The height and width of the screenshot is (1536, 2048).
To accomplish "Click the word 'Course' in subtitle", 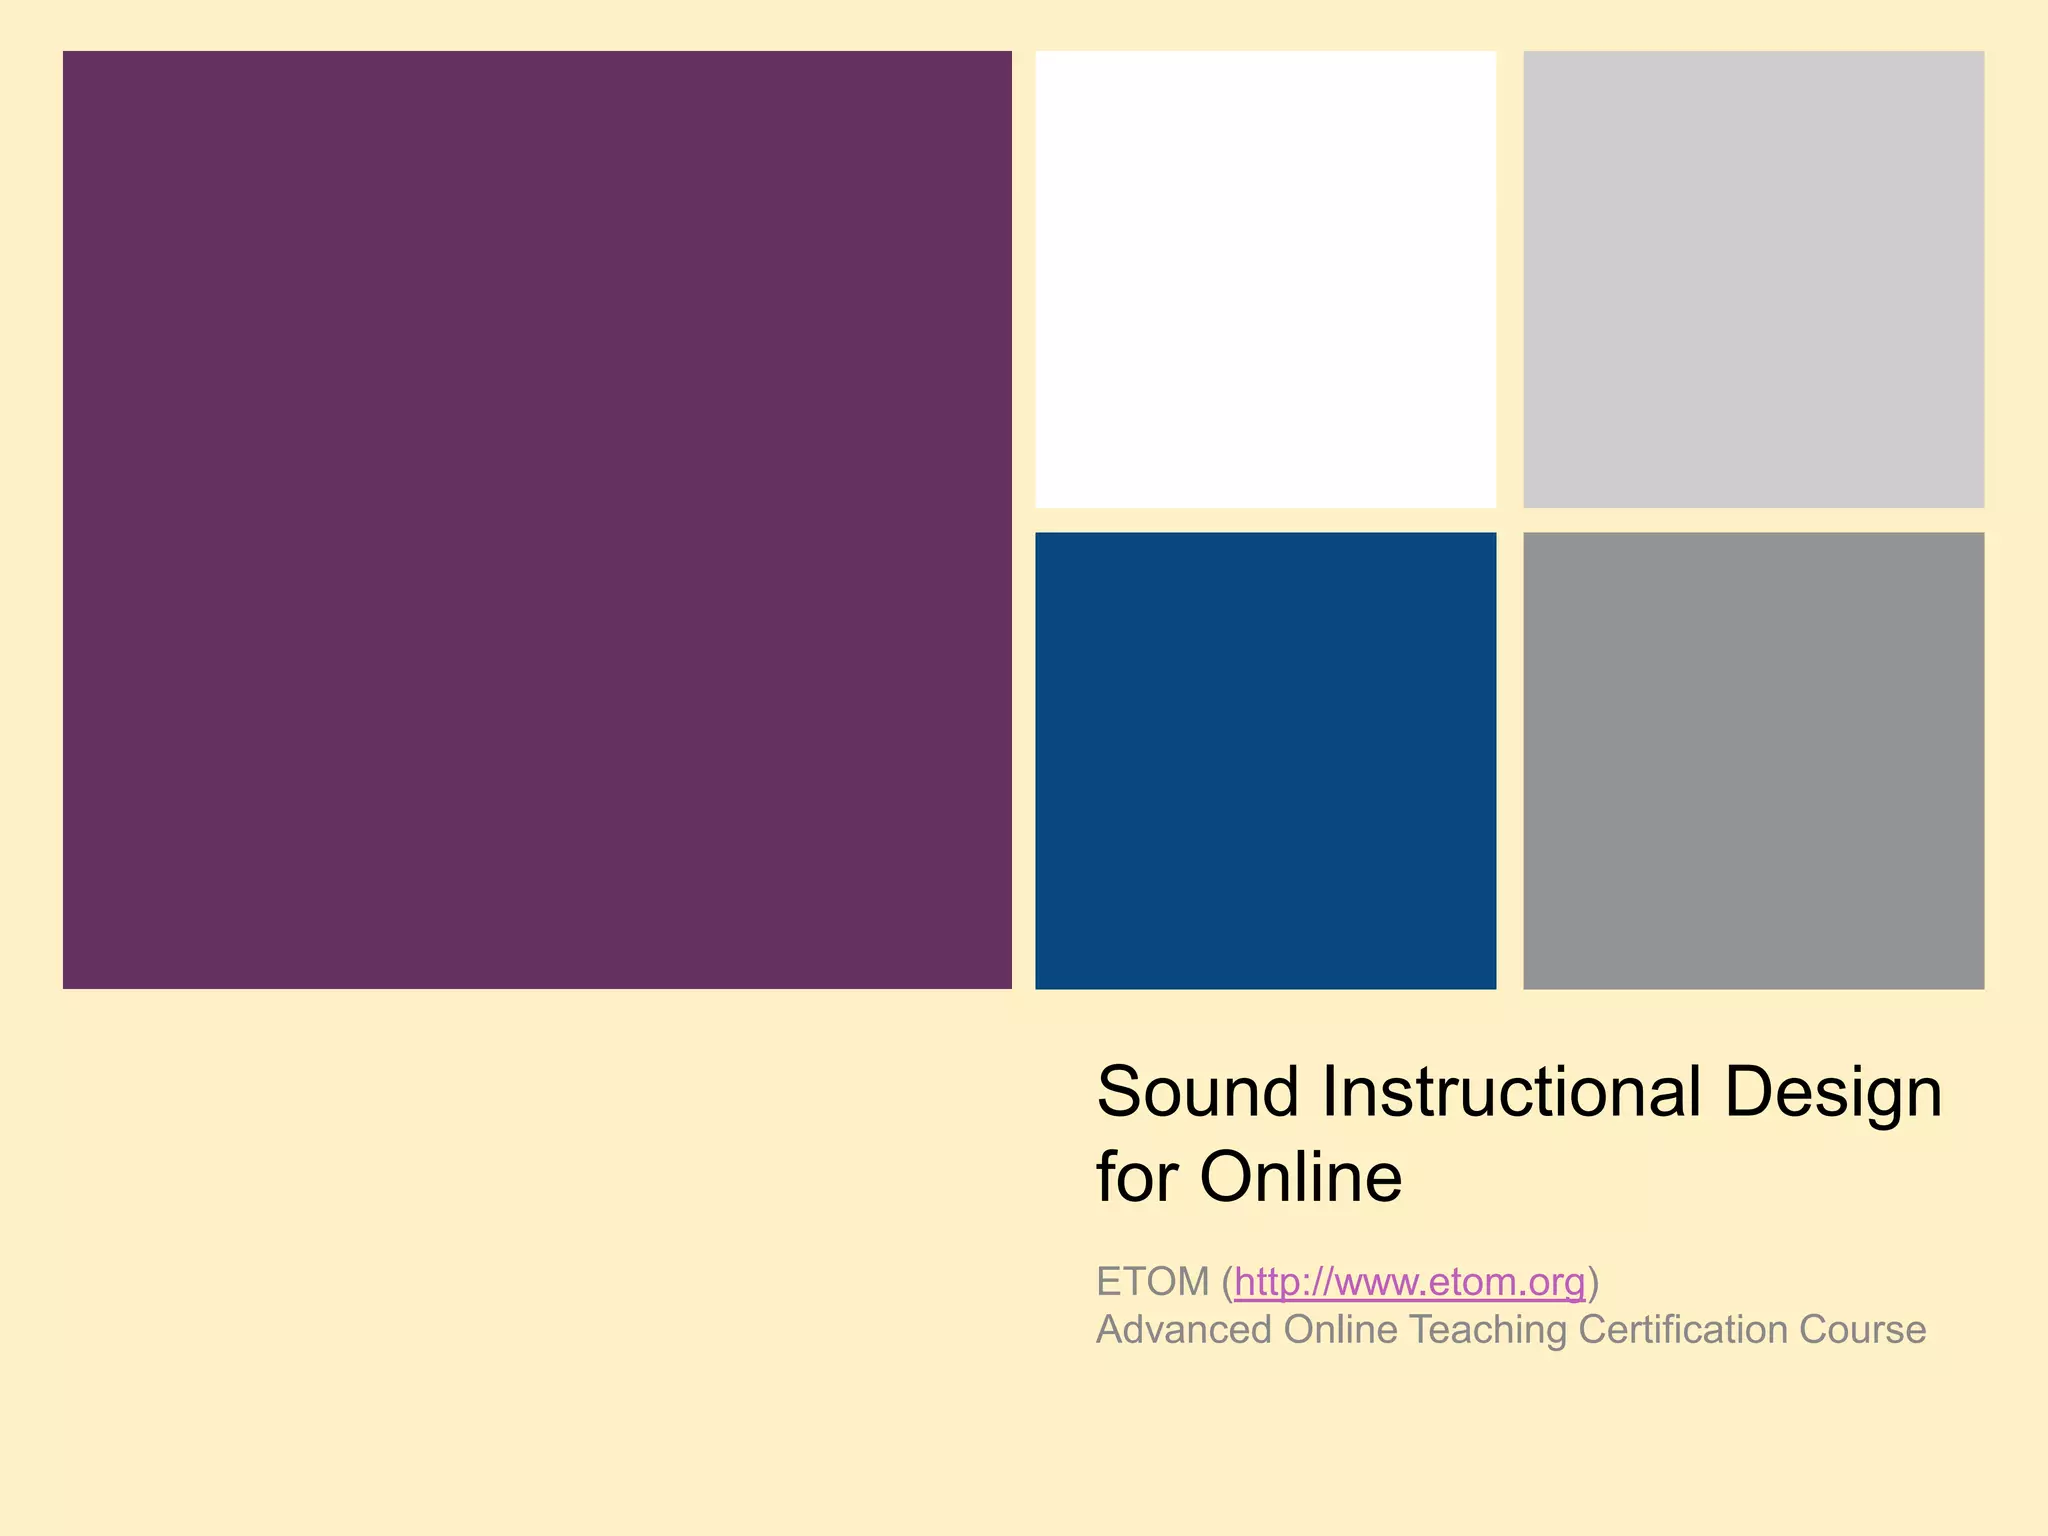I will click(x=1862, y=1330).
